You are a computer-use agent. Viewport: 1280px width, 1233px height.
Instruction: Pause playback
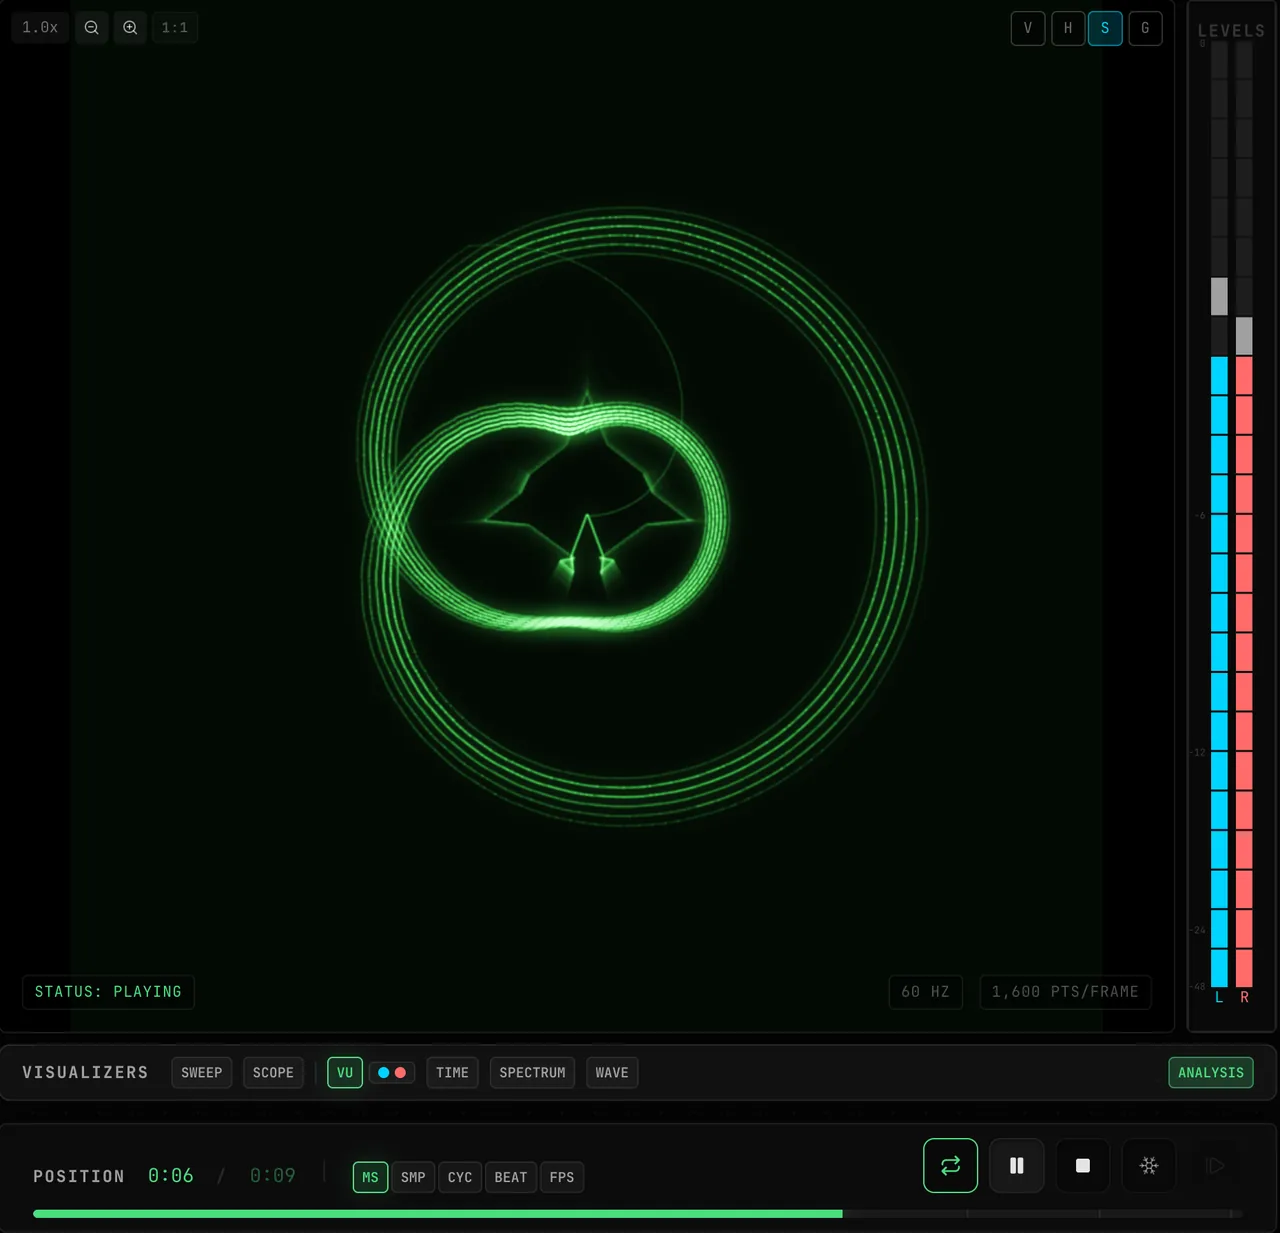click(x=1017, y=1165)
